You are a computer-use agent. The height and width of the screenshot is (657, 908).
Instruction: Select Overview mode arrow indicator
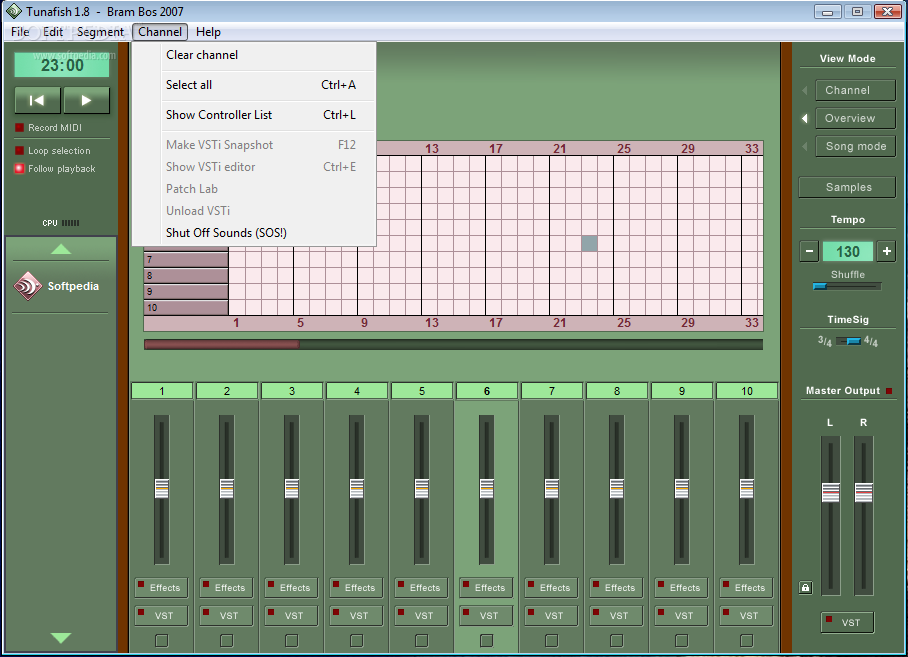805,118
